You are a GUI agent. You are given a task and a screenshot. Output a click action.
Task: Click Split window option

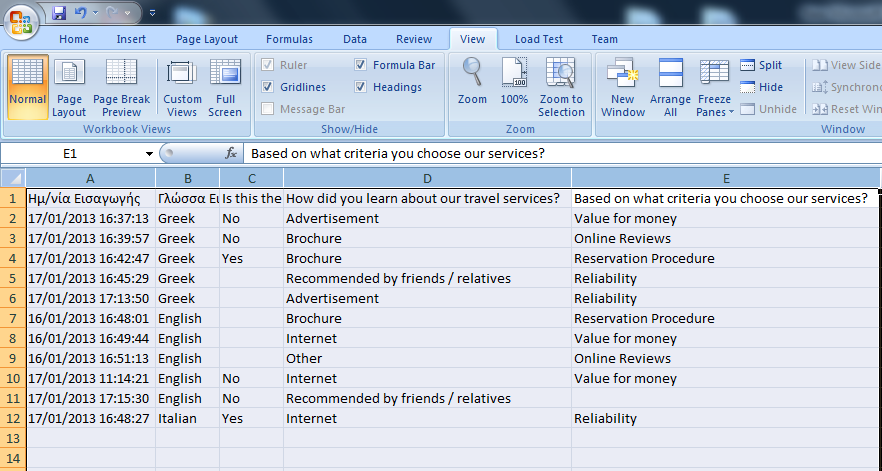pos(762,65)
